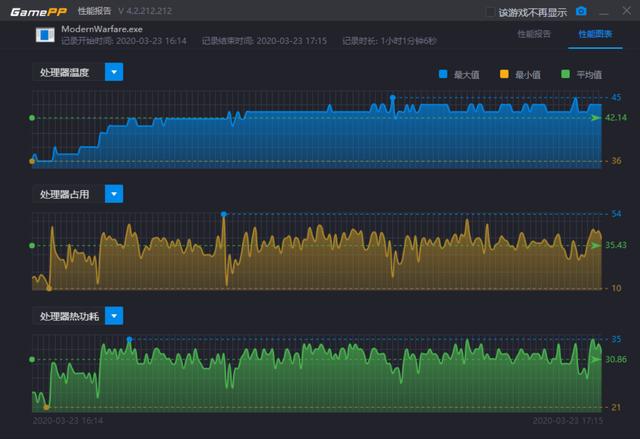Click the 21 minimum power label

(x=616, y=407)
